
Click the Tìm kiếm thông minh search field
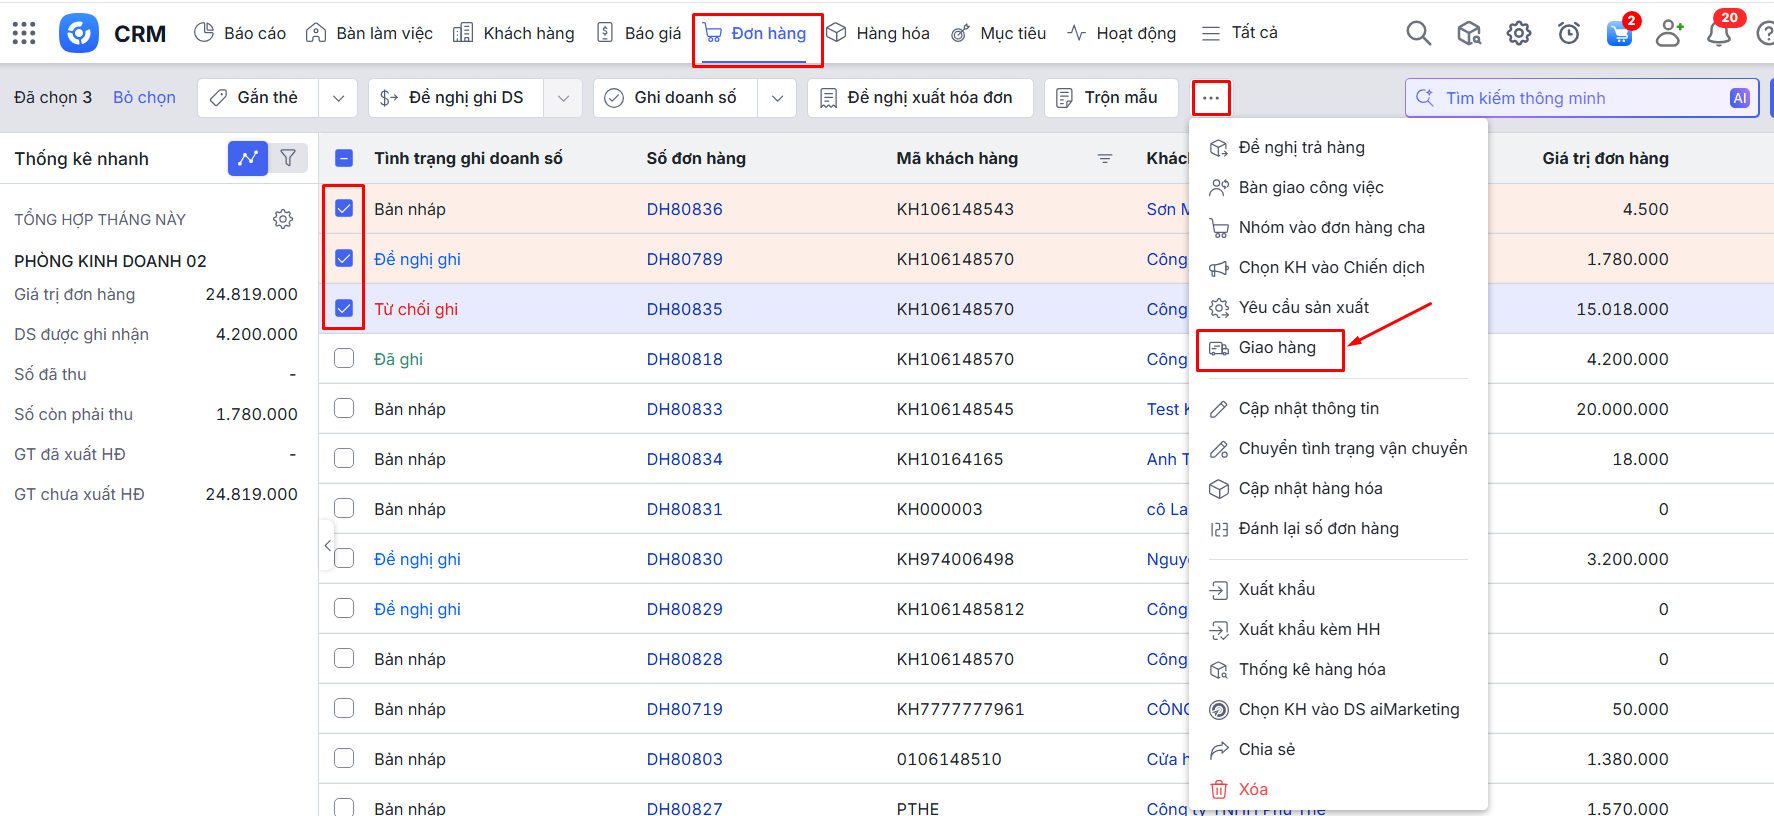click(x=1580, y=98)
